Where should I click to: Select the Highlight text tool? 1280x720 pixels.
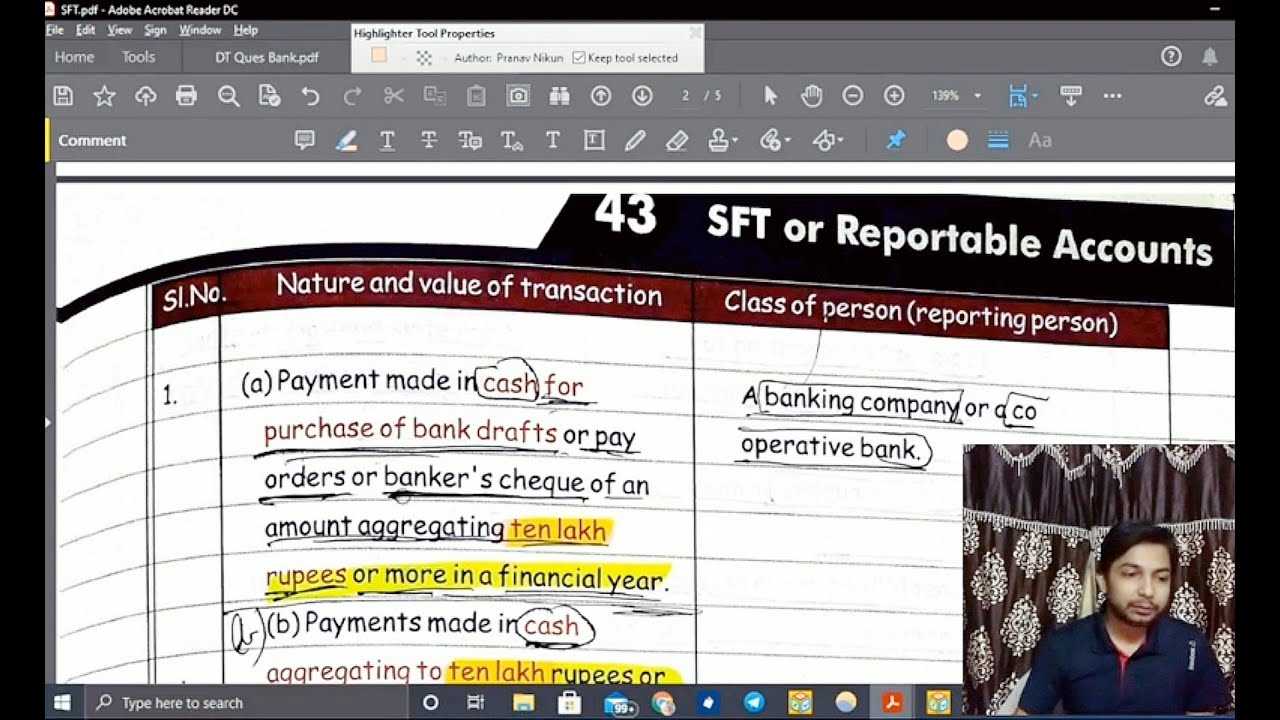pos(346,141)
